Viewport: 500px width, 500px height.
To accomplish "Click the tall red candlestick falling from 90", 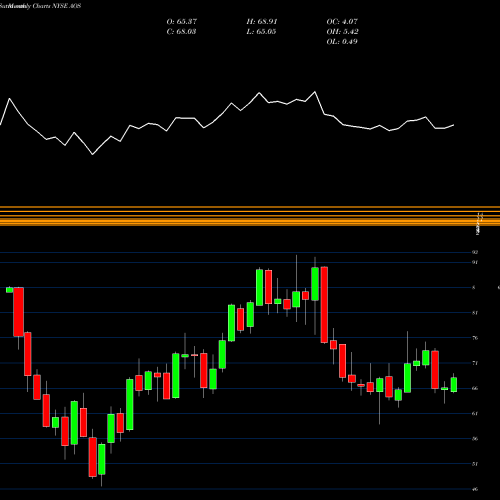I will pos(324,305).
